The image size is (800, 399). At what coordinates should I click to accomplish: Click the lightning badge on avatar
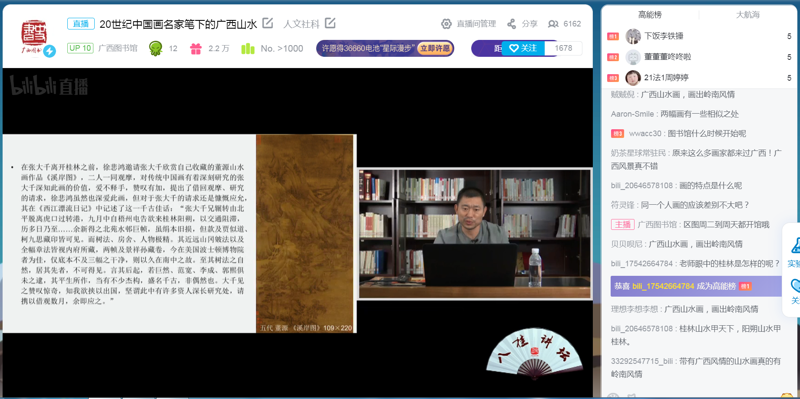[49, 51]
